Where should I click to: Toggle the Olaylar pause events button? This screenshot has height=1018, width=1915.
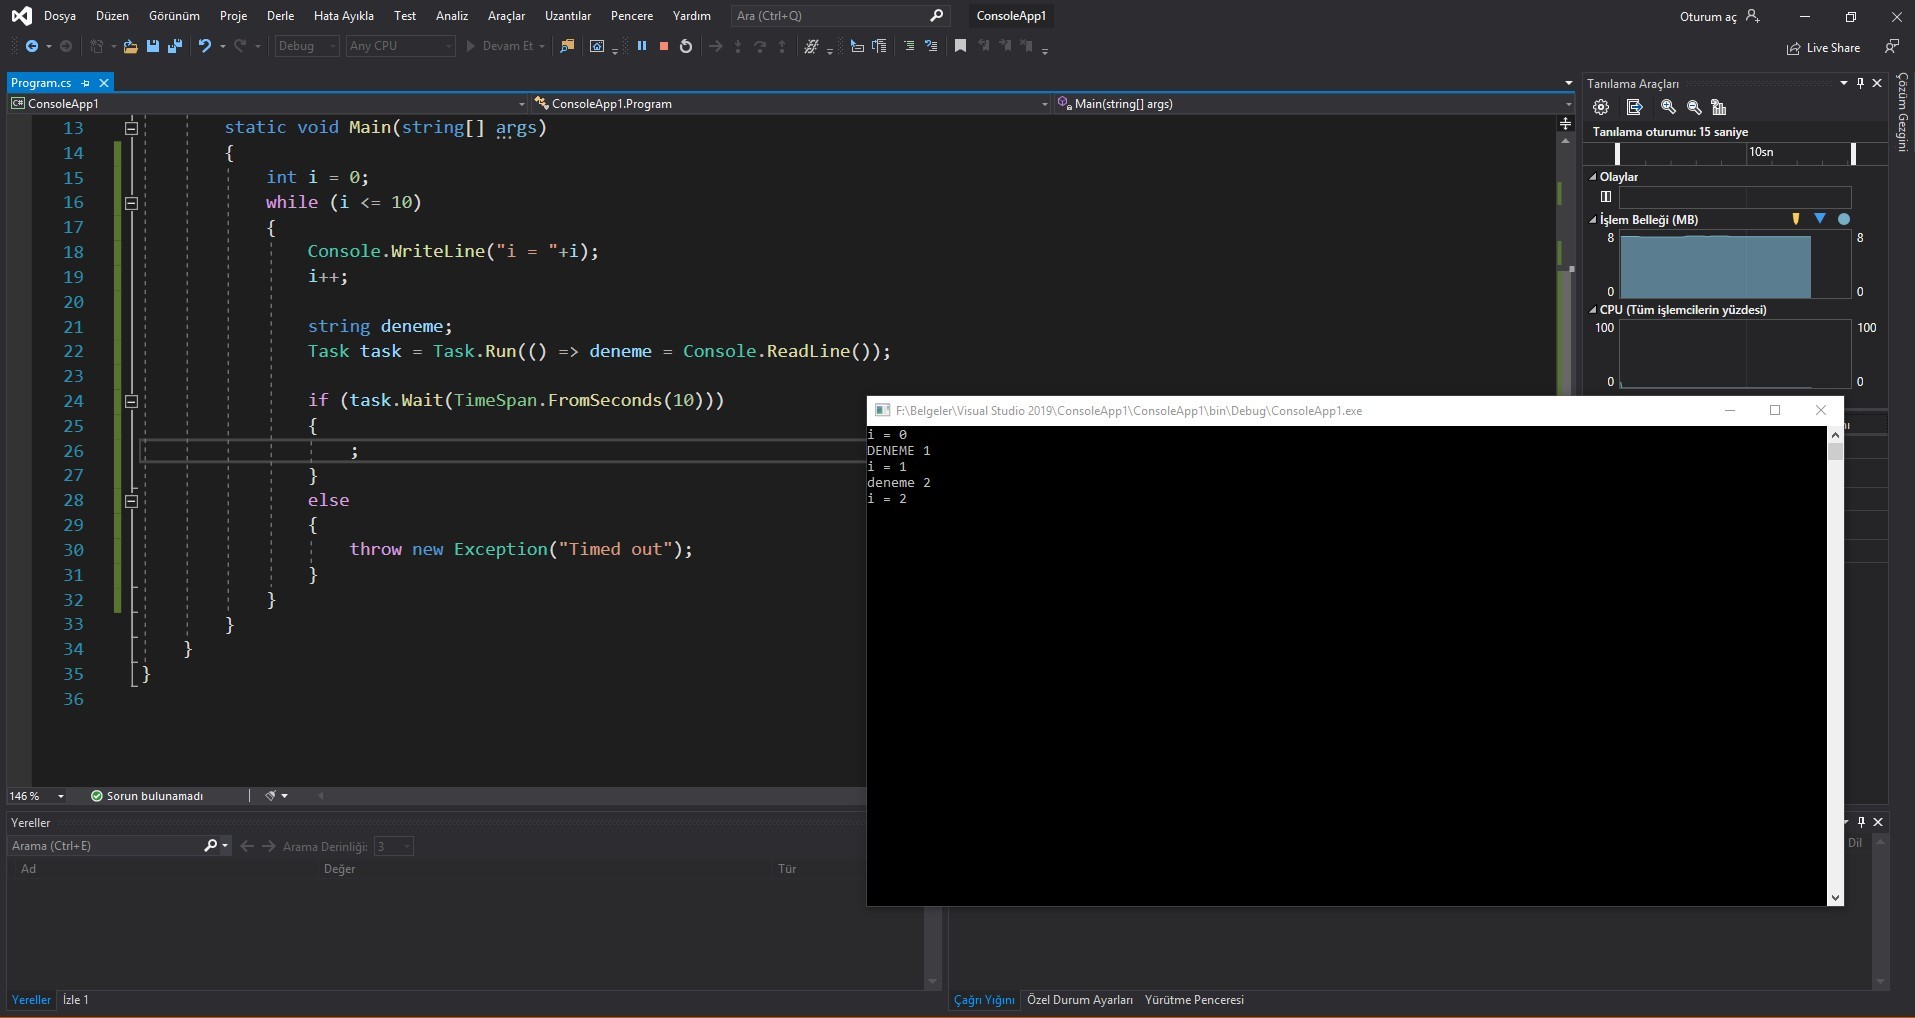point(1606,197)
